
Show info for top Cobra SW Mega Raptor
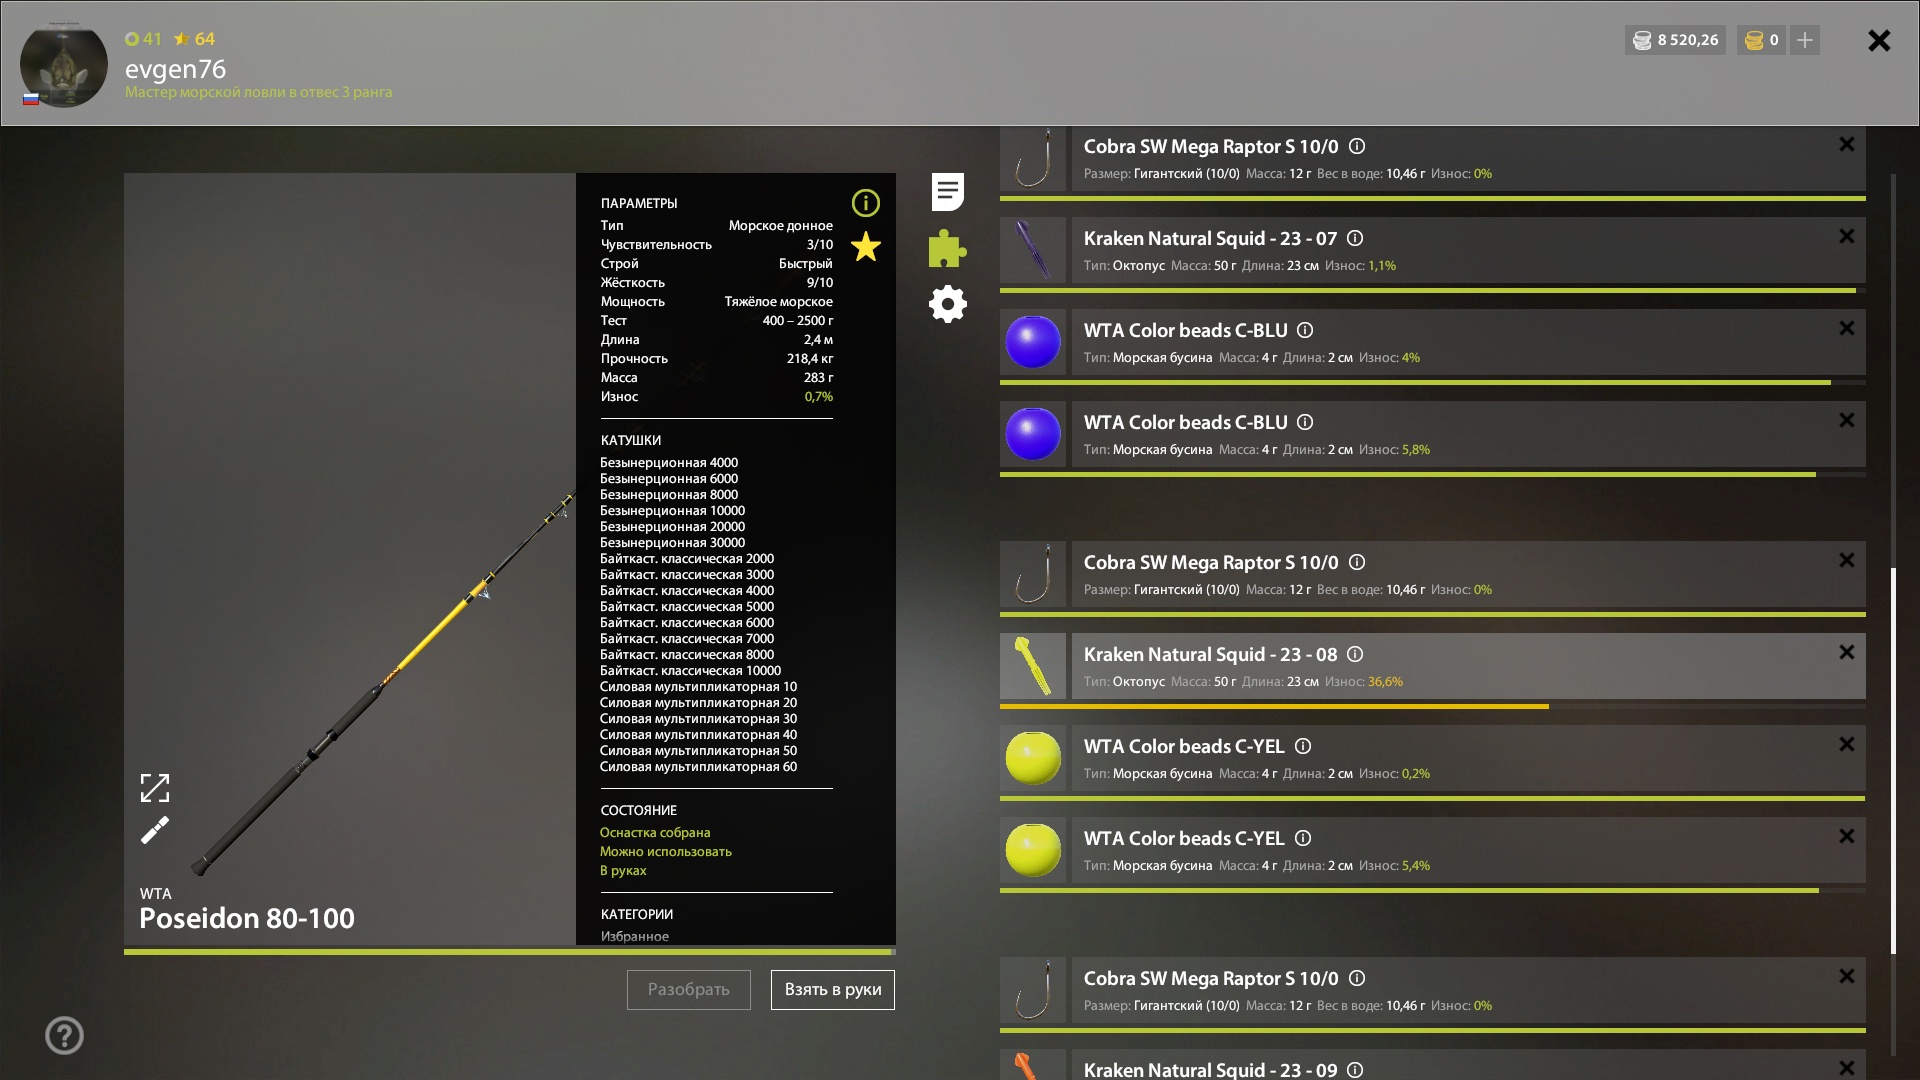pyautogui.click(x=1357, y=146)
